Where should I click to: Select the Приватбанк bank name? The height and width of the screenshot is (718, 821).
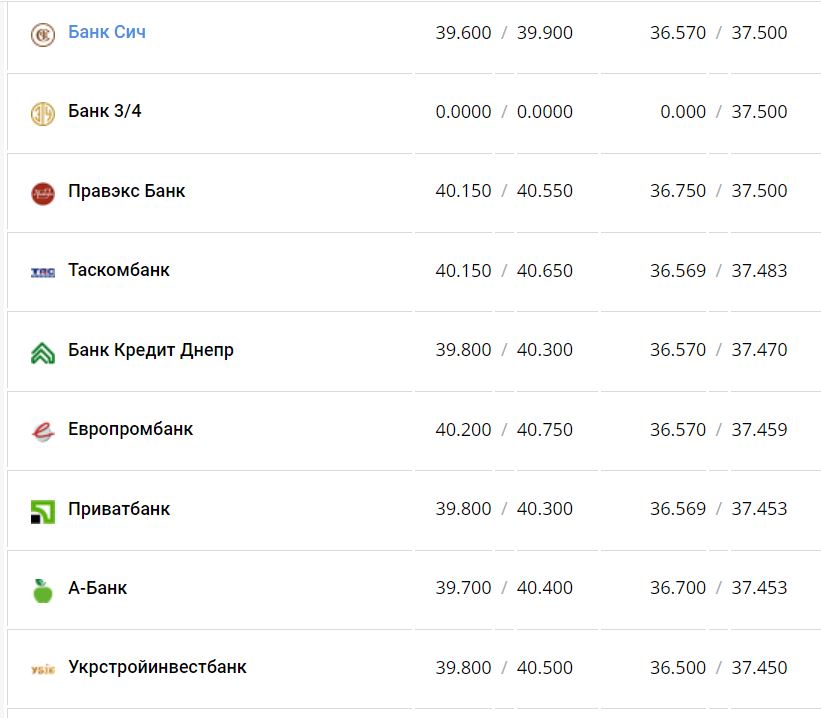point(119,508)
